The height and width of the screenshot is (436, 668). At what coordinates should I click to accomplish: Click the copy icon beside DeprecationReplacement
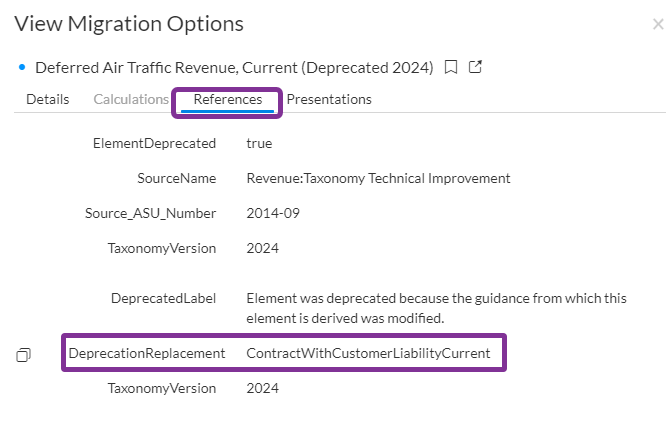tap(24, 355)
